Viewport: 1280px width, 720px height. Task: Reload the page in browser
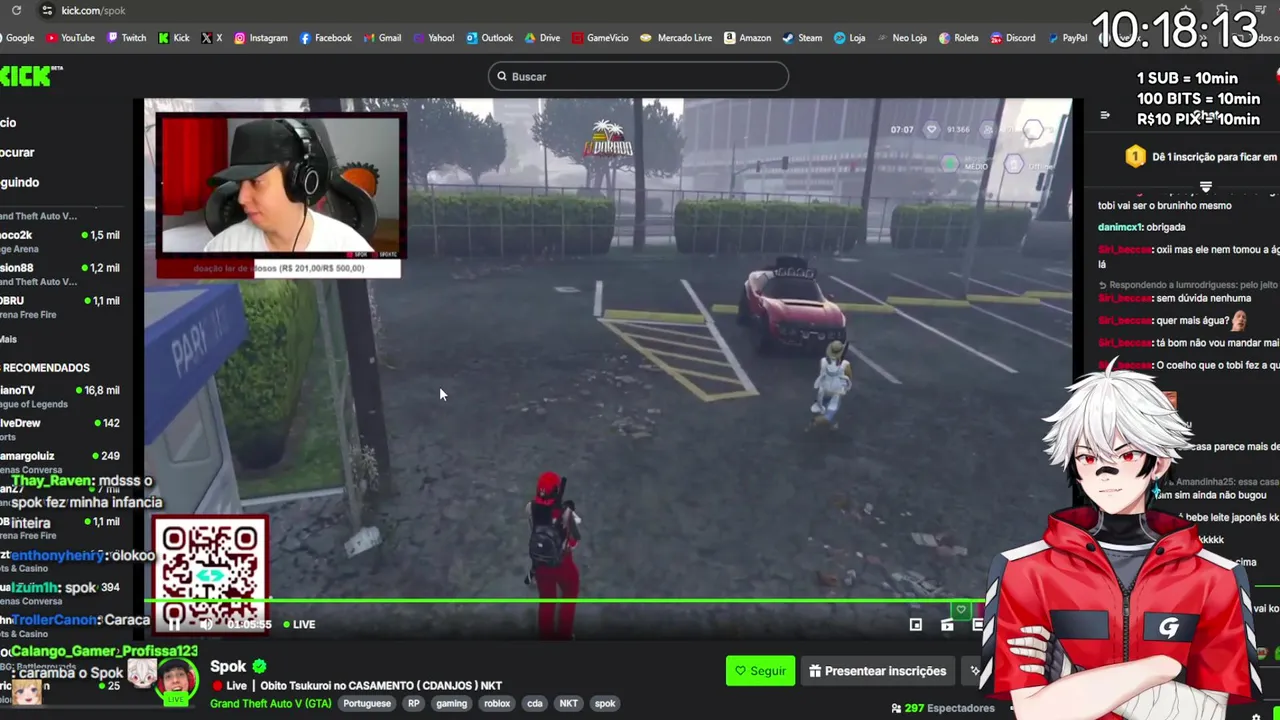[18, 10]
